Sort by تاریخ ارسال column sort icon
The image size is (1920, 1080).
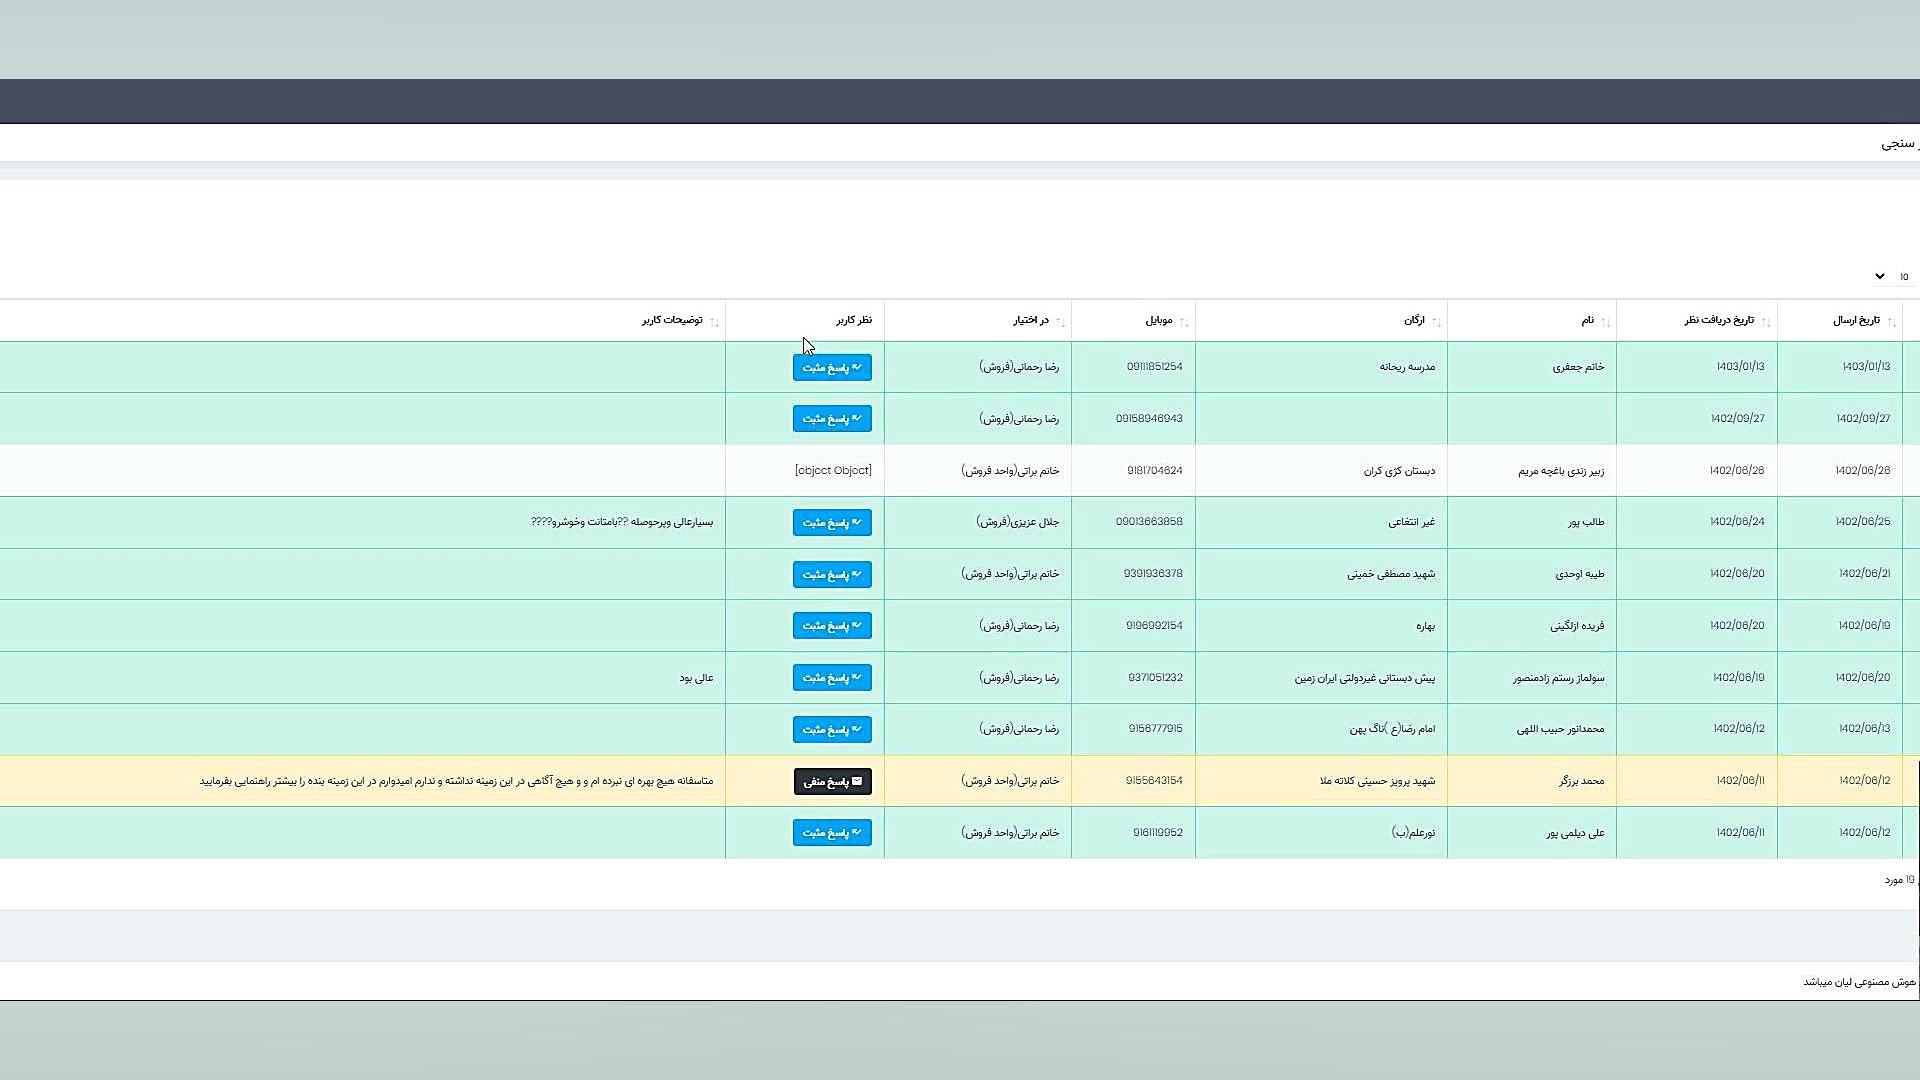[x=1891, y=321]
